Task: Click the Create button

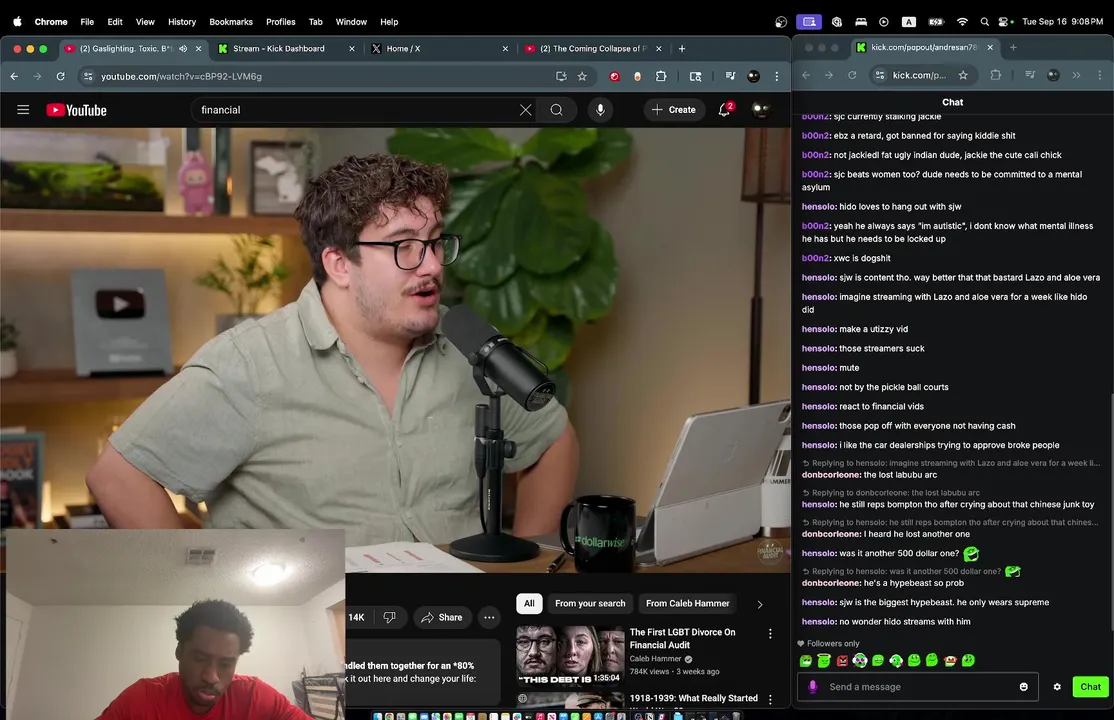Action: coord(674,110)
